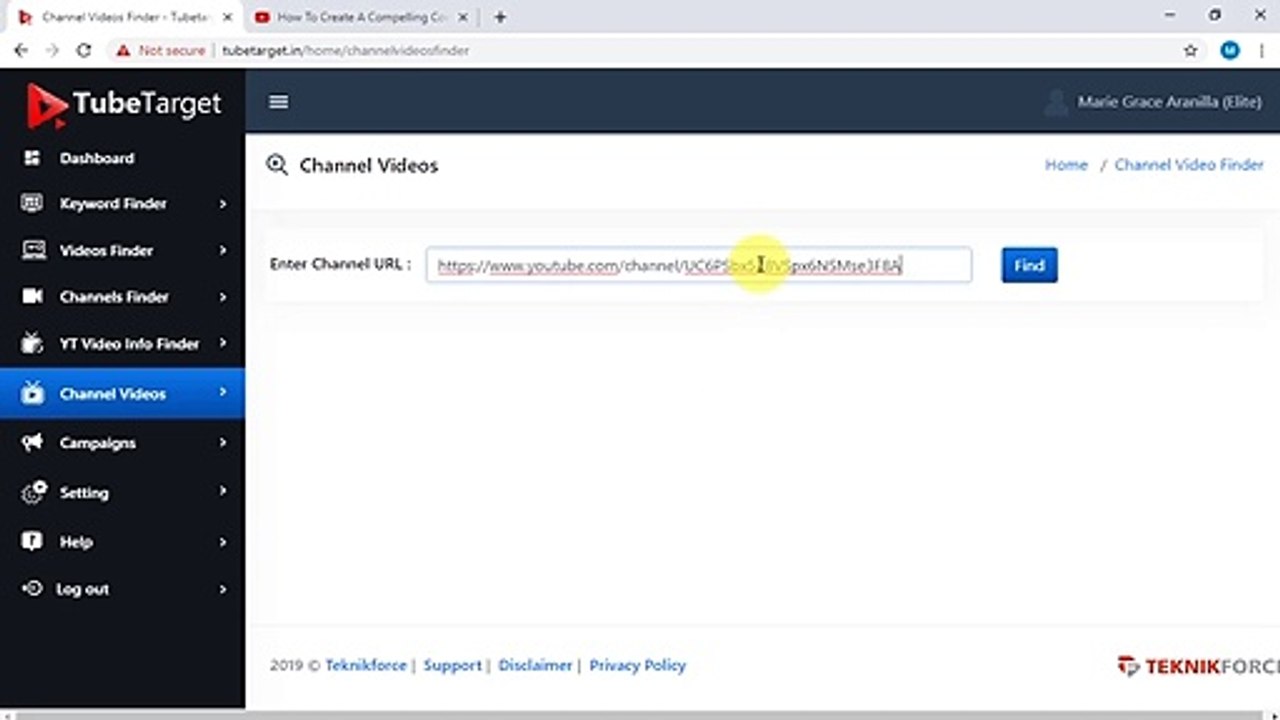Open the Privacy Policy footer link

(x=638, y=665)
